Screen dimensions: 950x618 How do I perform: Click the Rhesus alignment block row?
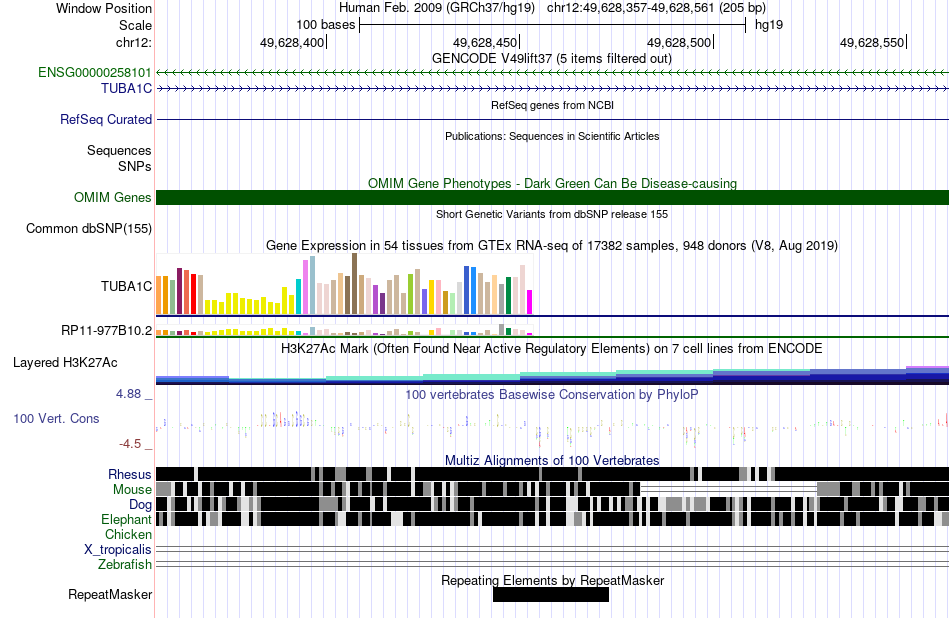coord(553,474)
